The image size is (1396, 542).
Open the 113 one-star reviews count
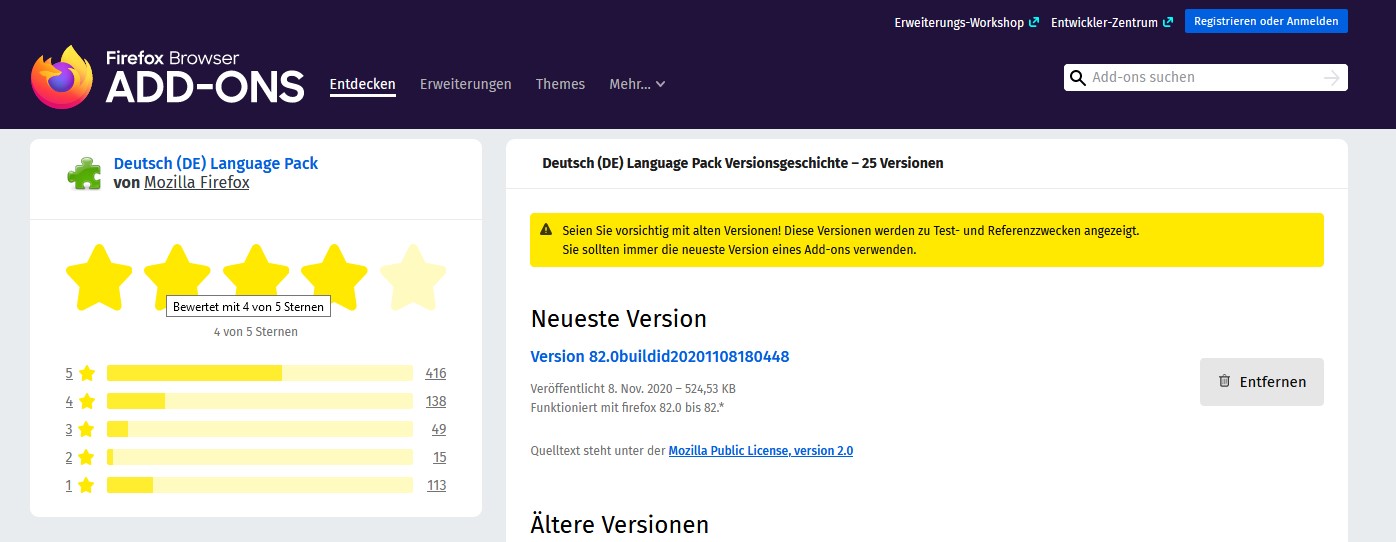(x=435, y=485)
